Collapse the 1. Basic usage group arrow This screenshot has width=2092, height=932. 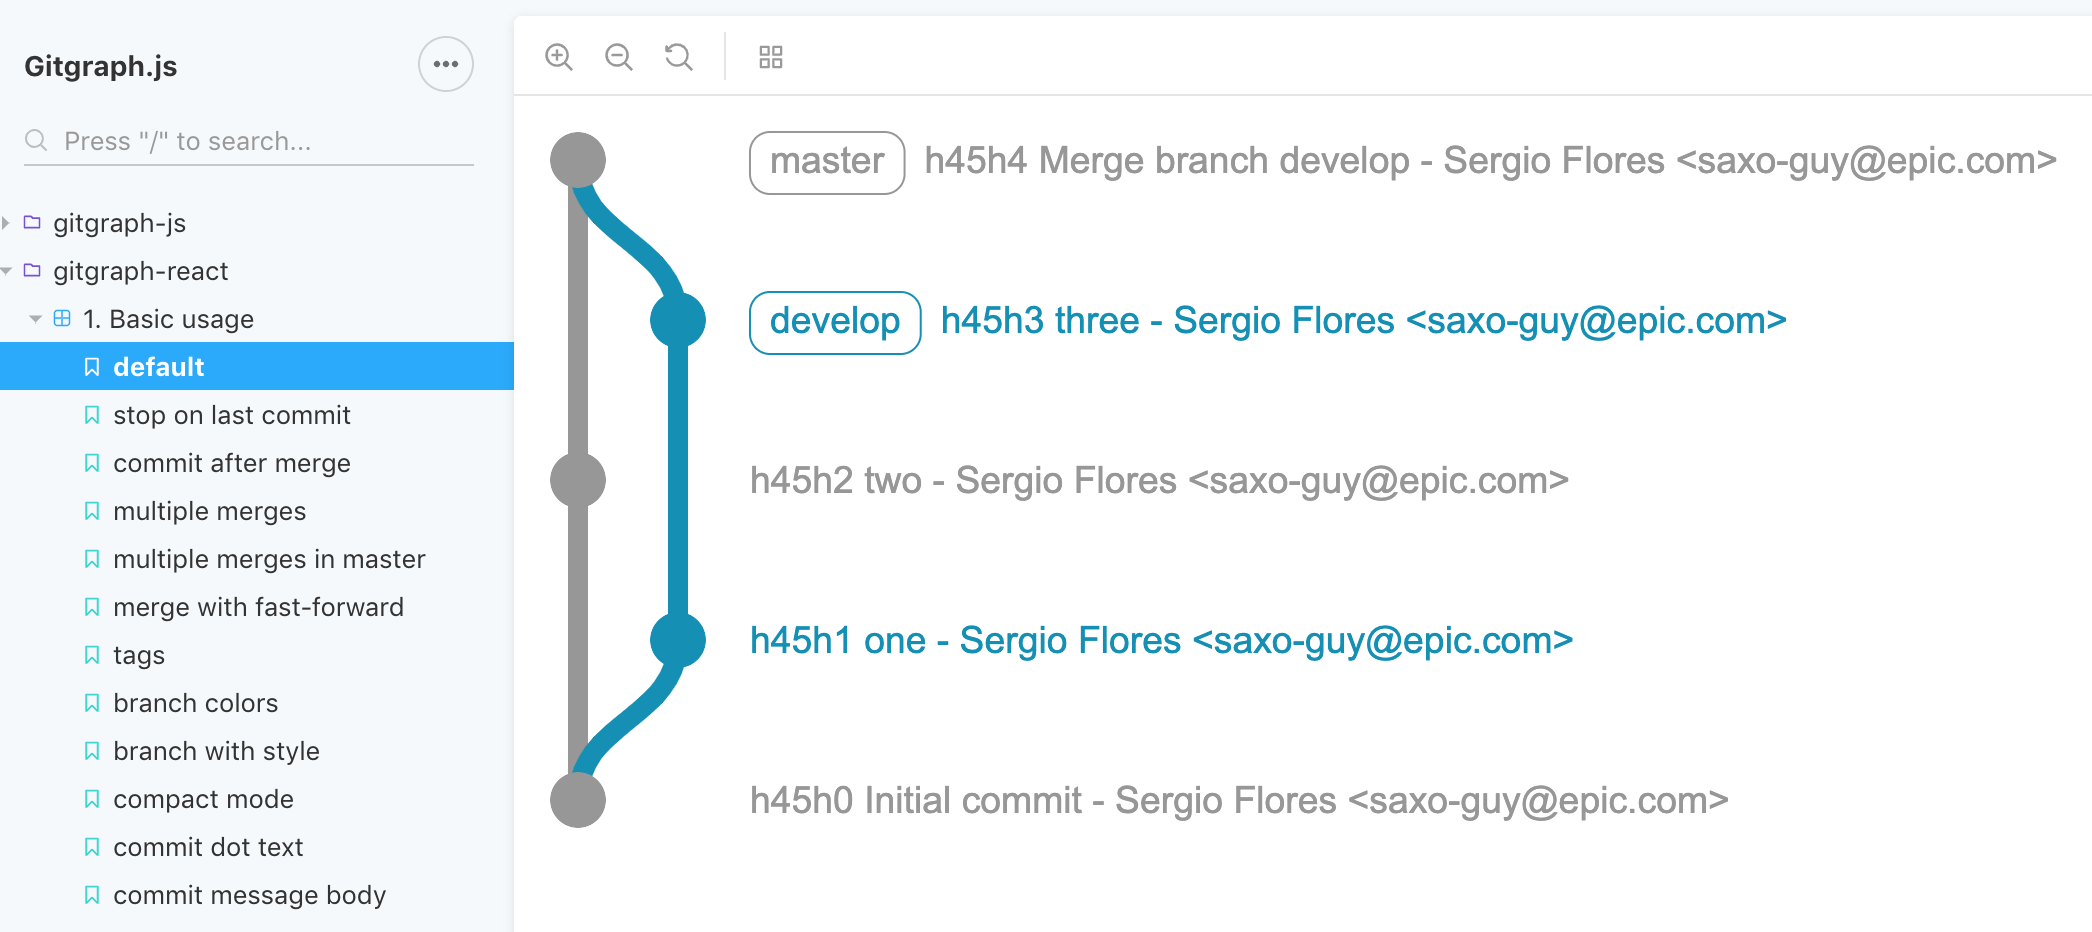click(x=36, y=319)
